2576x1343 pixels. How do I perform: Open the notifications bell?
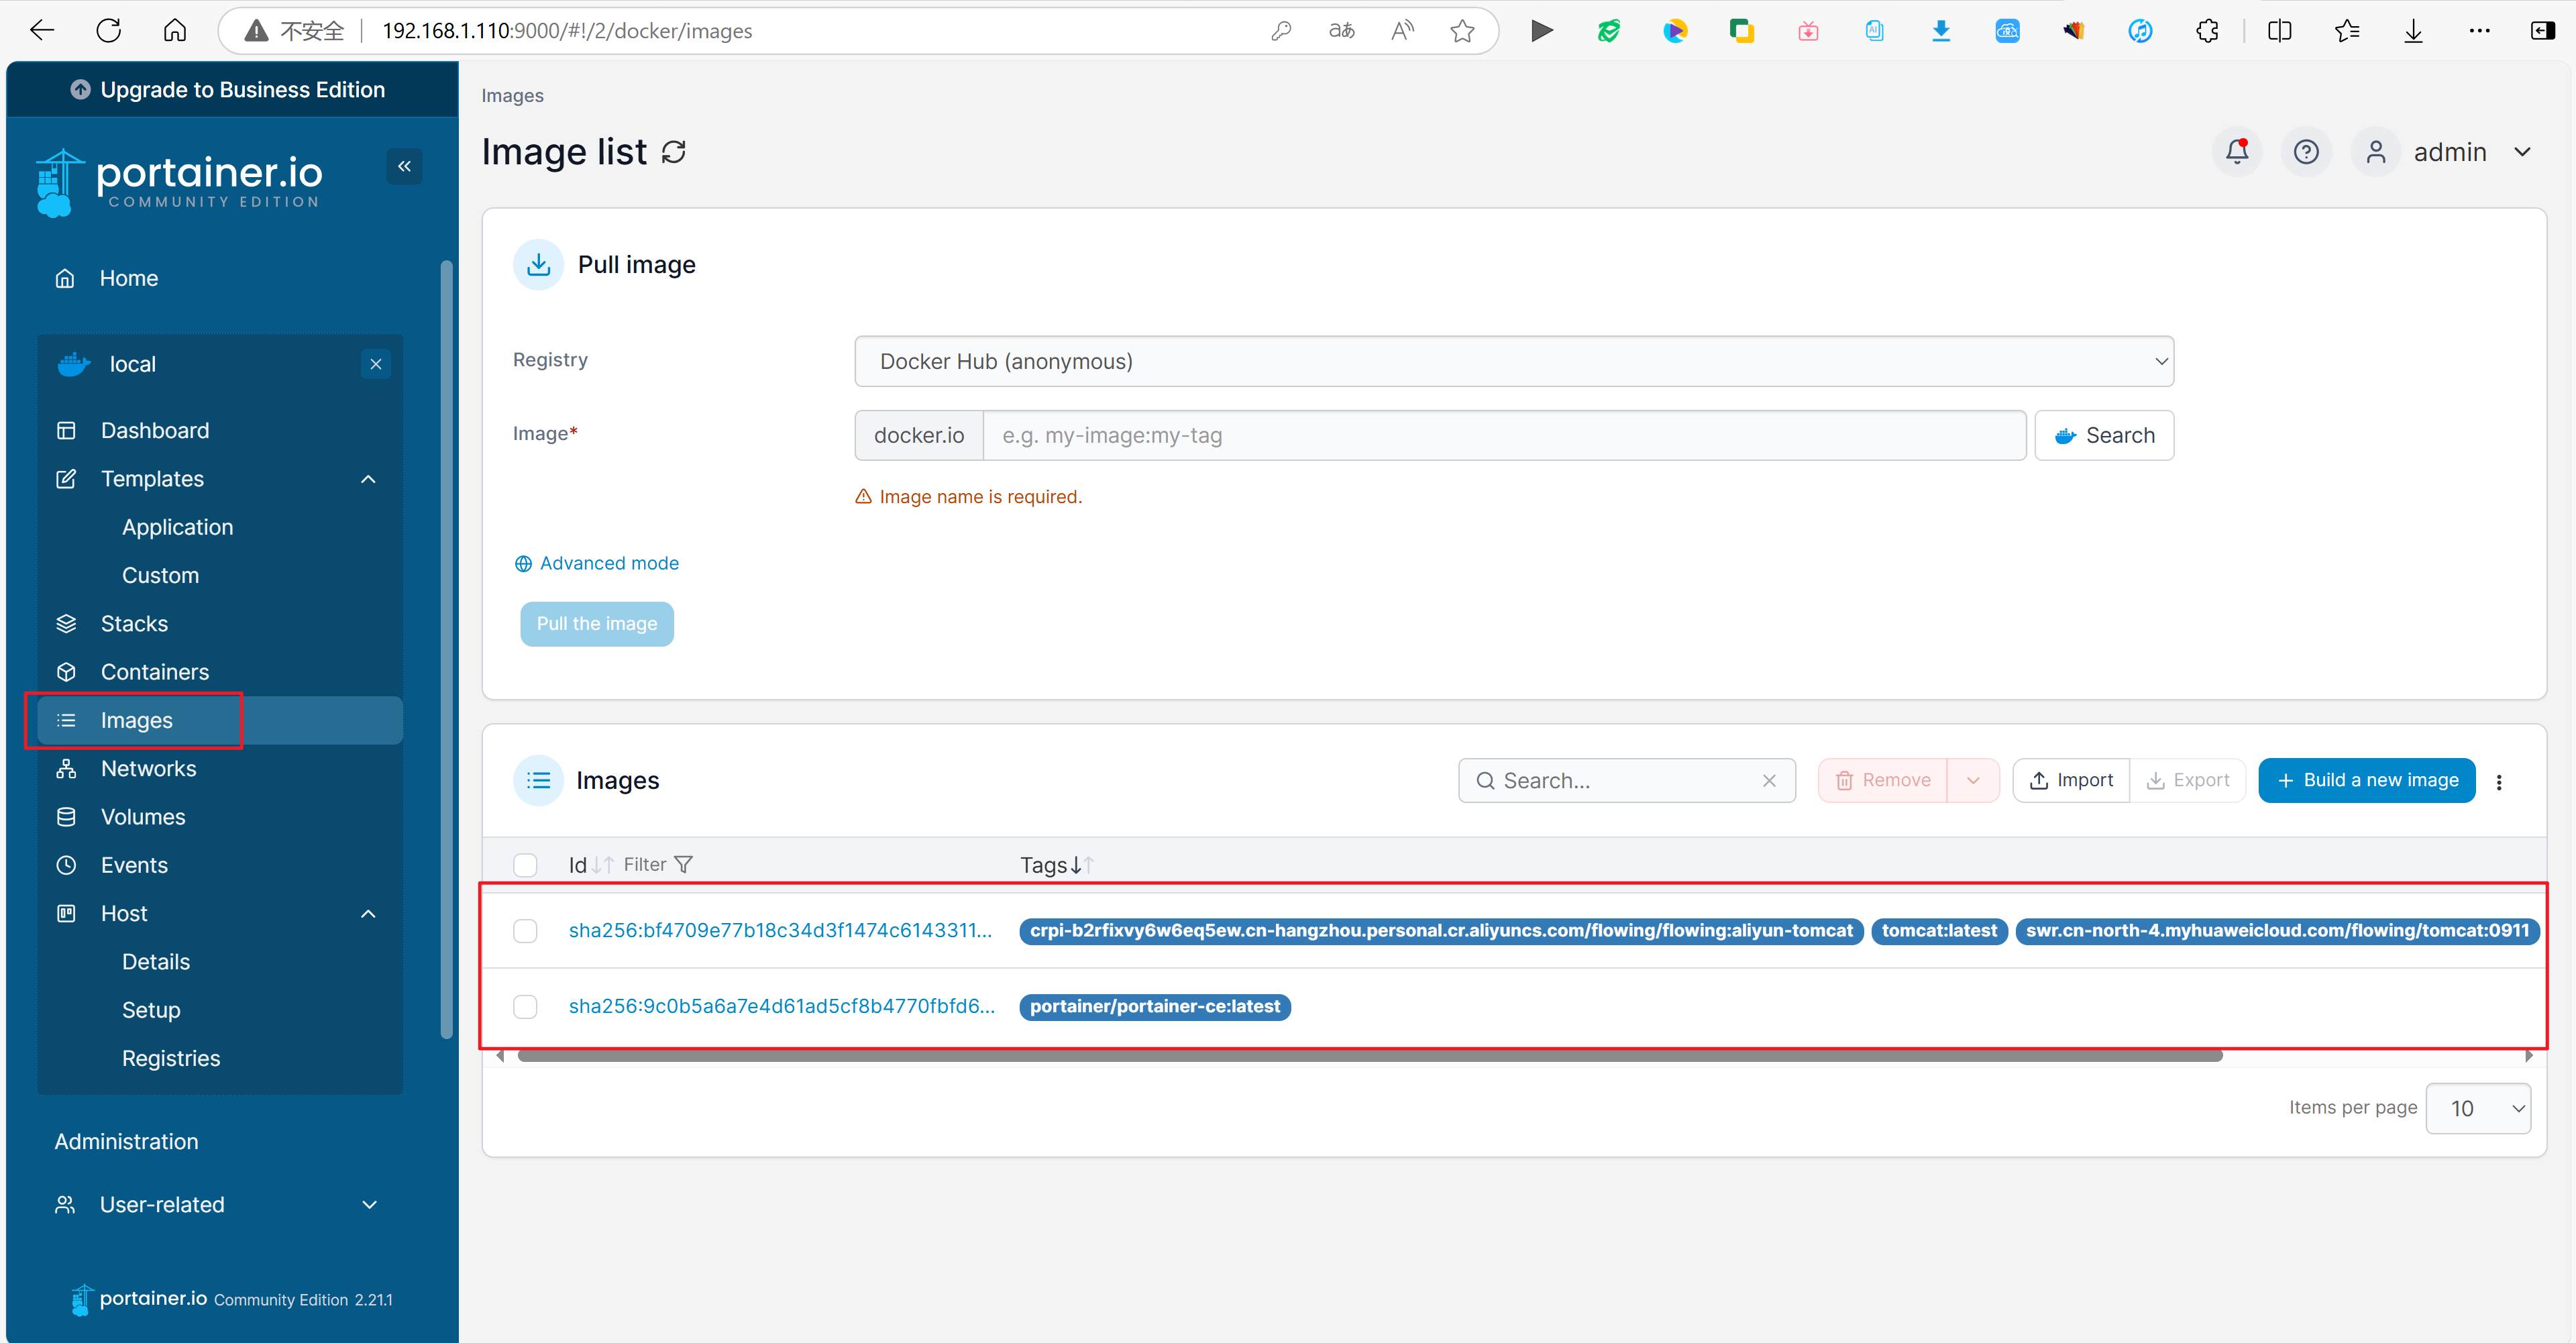point(2236,152)
